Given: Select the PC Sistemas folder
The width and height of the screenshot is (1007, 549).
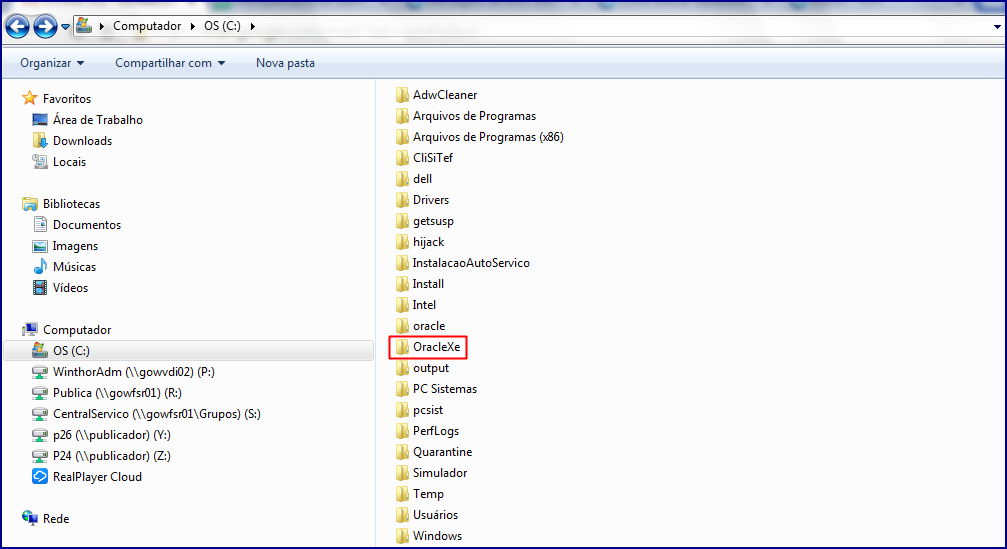Looking at the screenshot, I should pyautogui.click(x=444, y=389).
